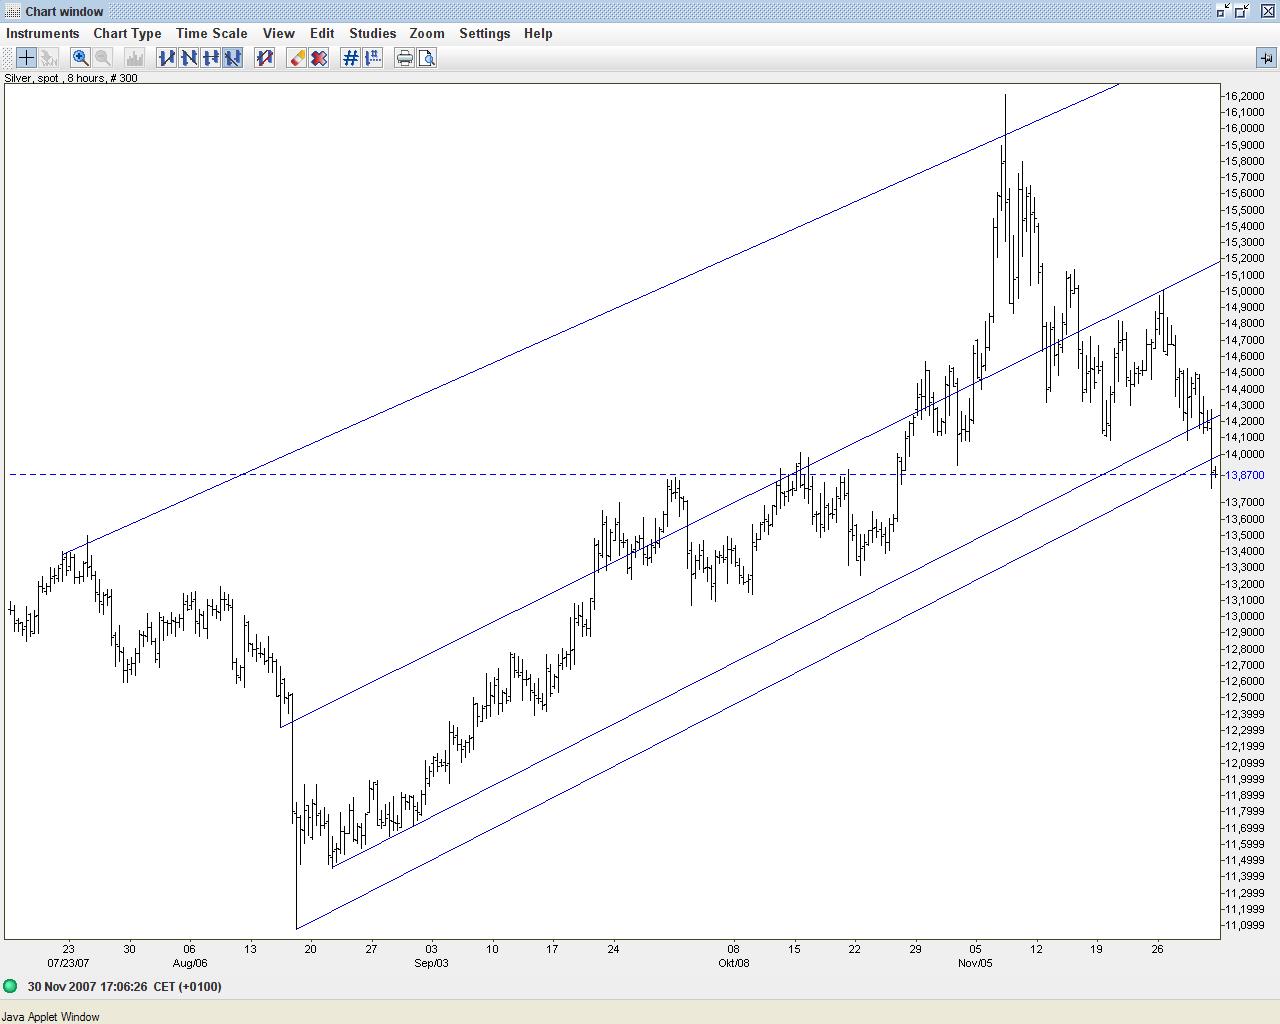Image resolution: width=1280 pixels, height=1024 pixels.
Task: Click the zoom in magnifier icon
Action: [x=80, y=58]
